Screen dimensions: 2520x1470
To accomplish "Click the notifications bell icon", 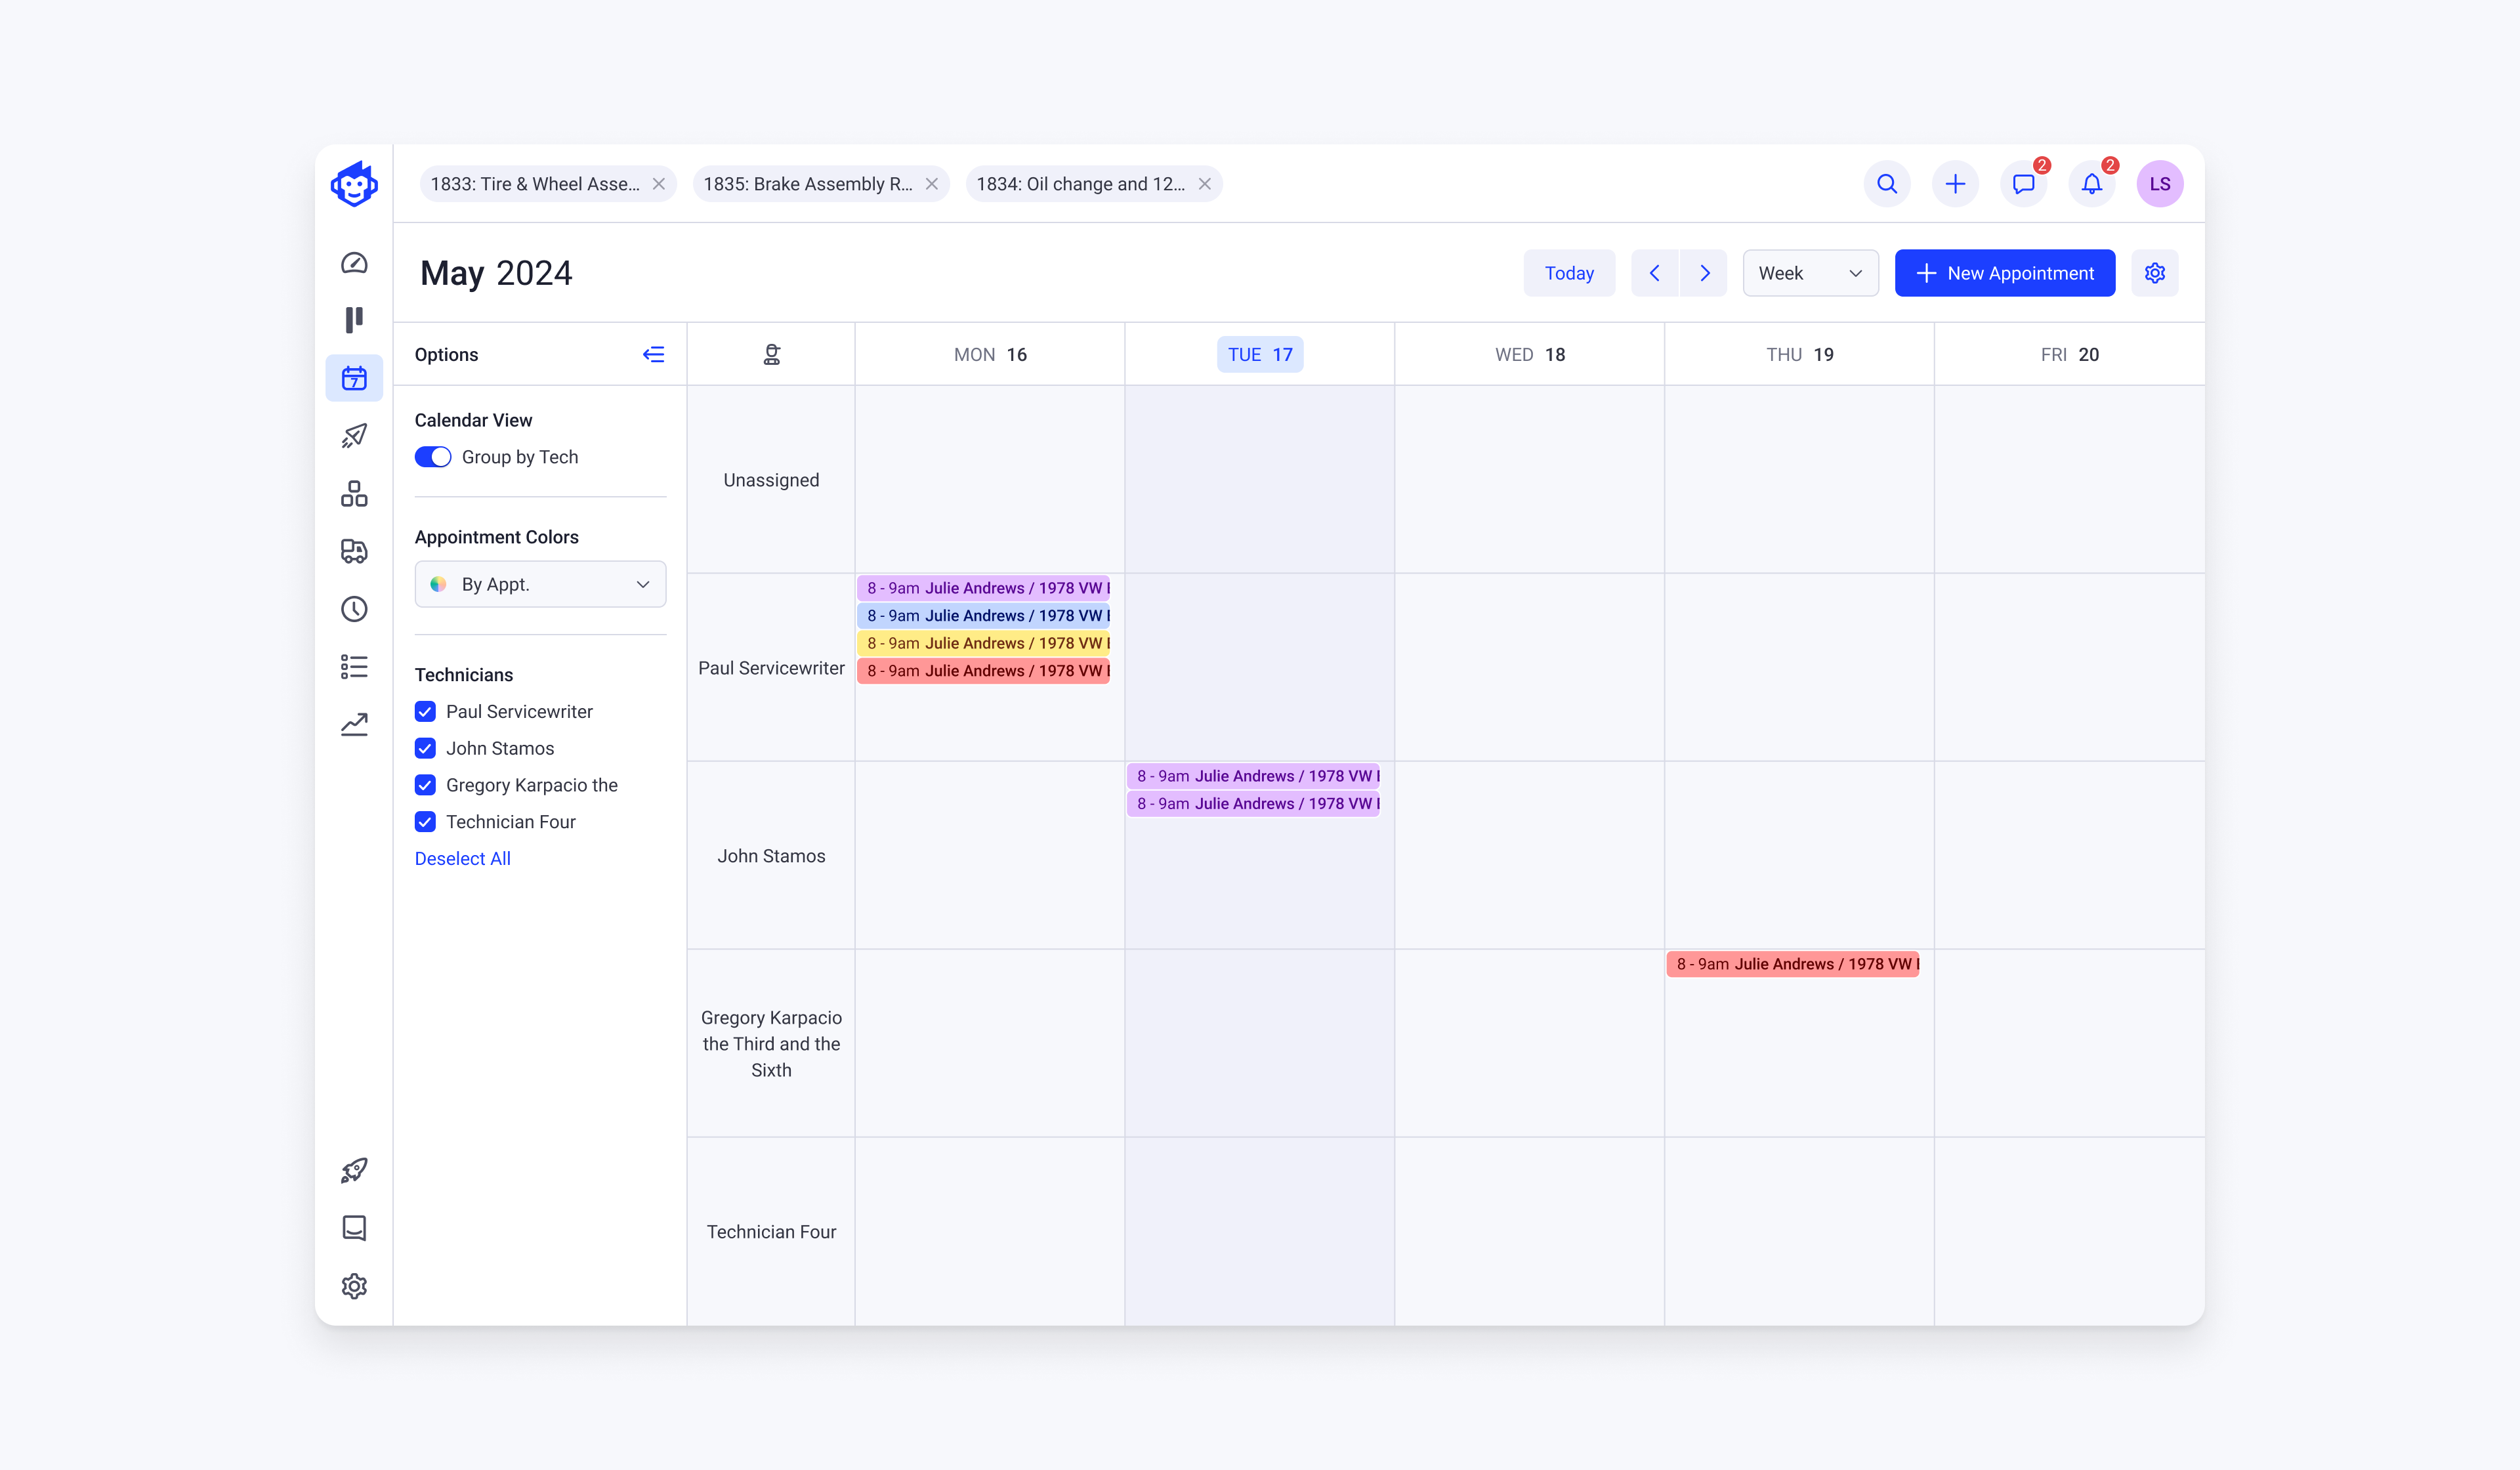I will point(2091,184).
